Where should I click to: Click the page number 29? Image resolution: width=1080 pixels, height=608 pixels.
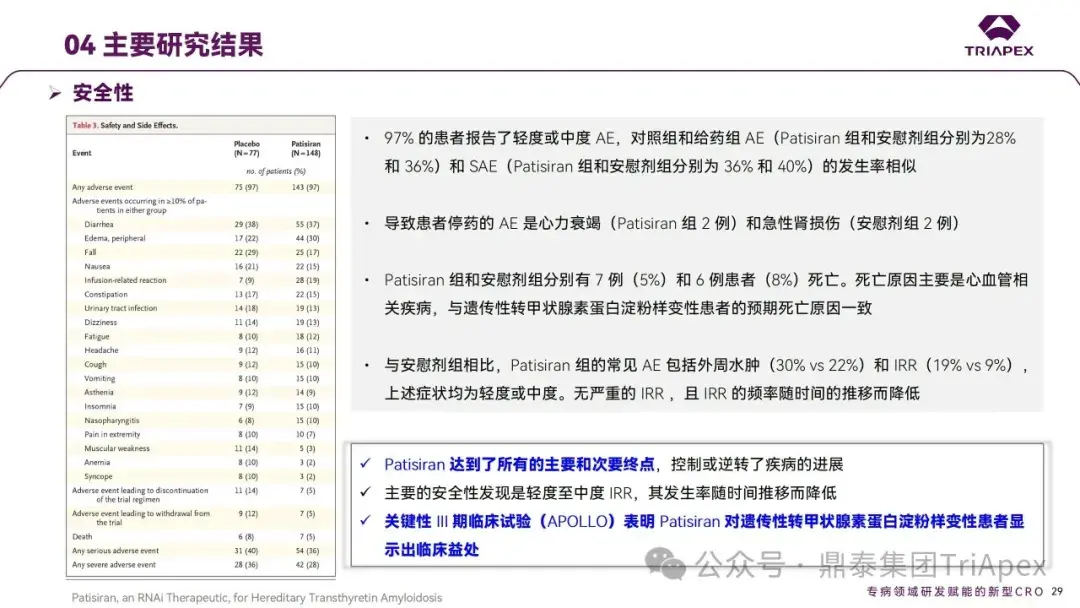1059,592
